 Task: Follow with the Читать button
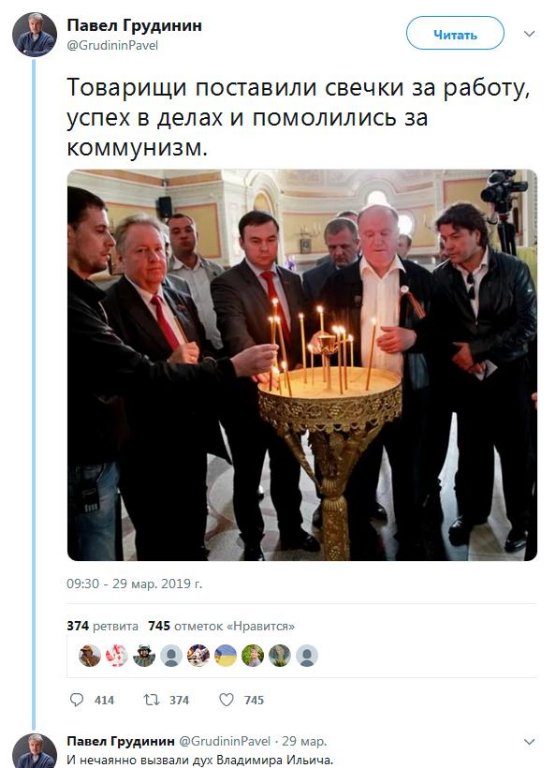[455, 34]
